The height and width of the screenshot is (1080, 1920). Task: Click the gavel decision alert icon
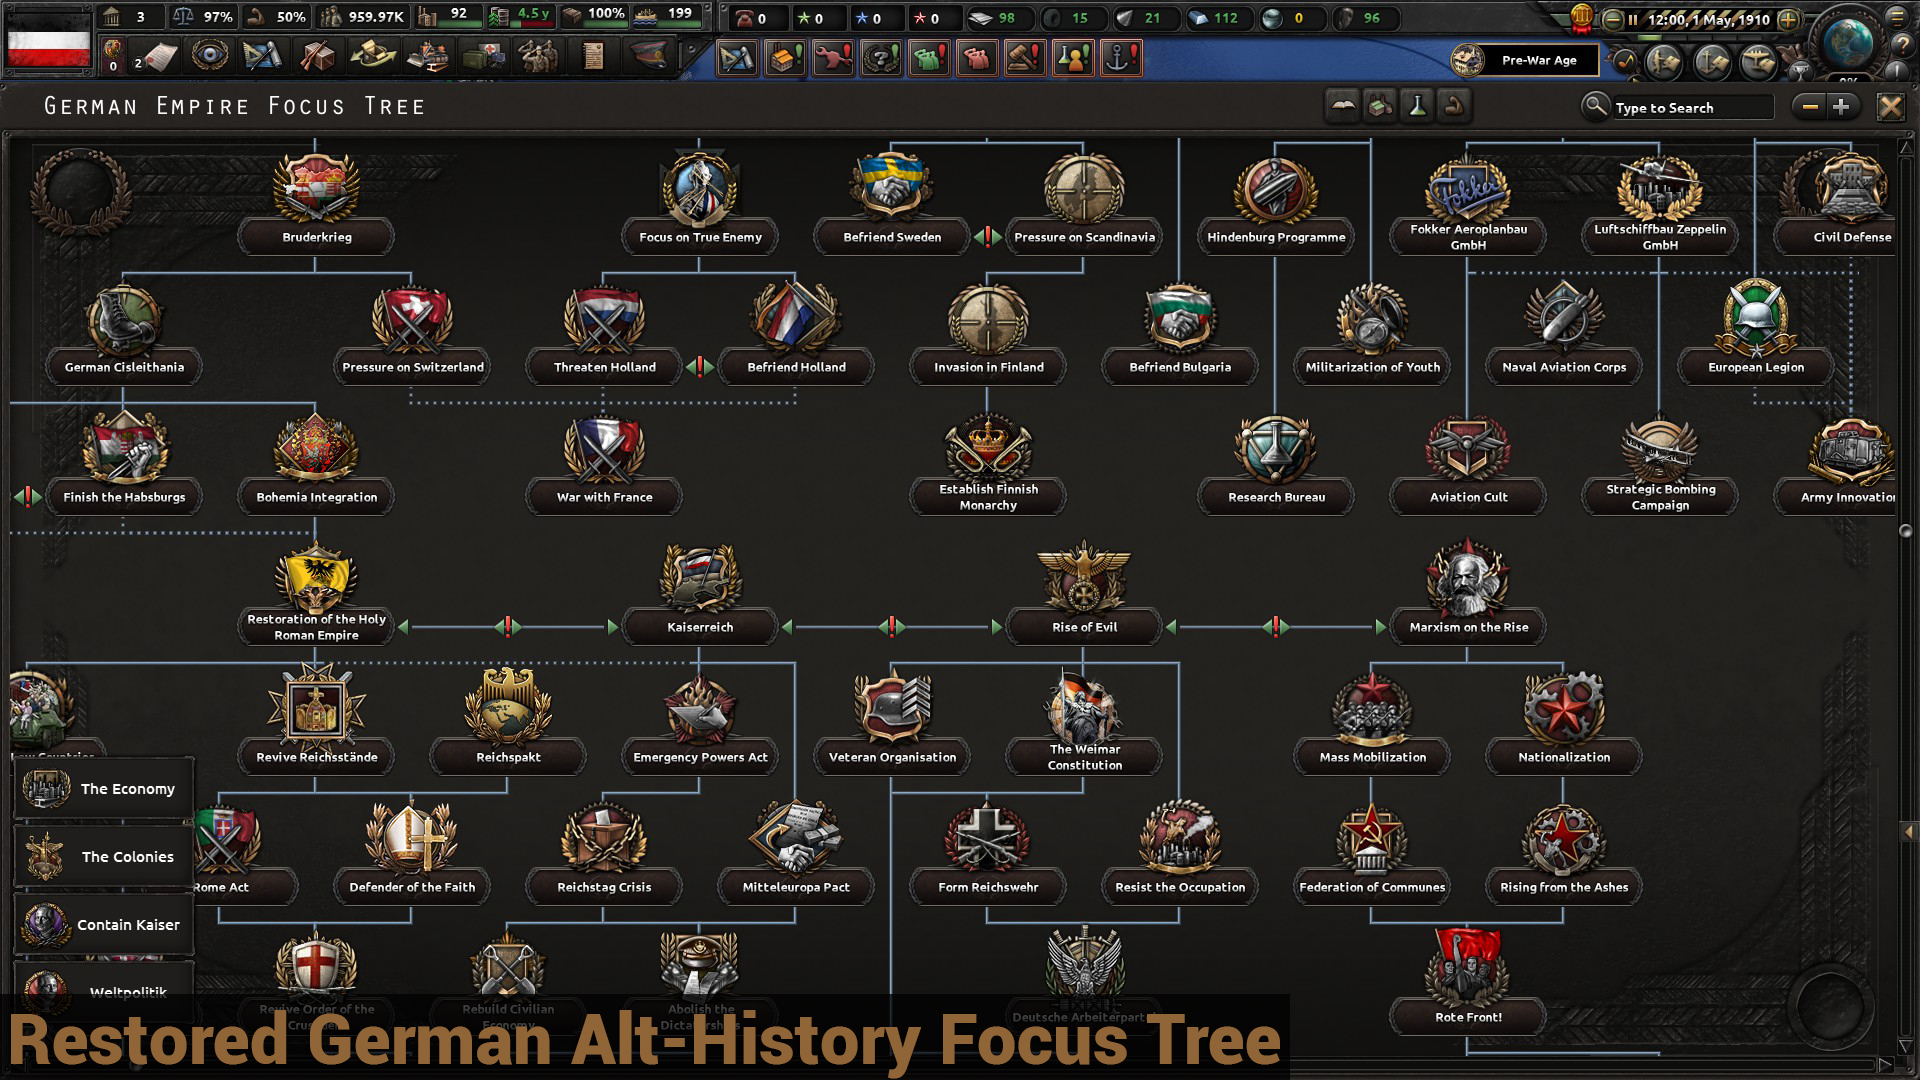pyautogui.click(x=1025, y=59)
